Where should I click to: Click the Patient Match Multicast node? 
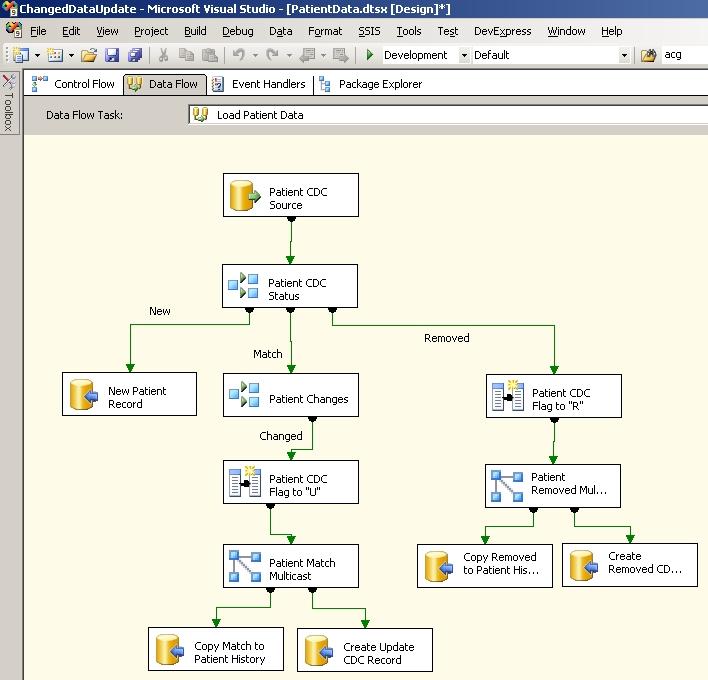coord(290,566)
